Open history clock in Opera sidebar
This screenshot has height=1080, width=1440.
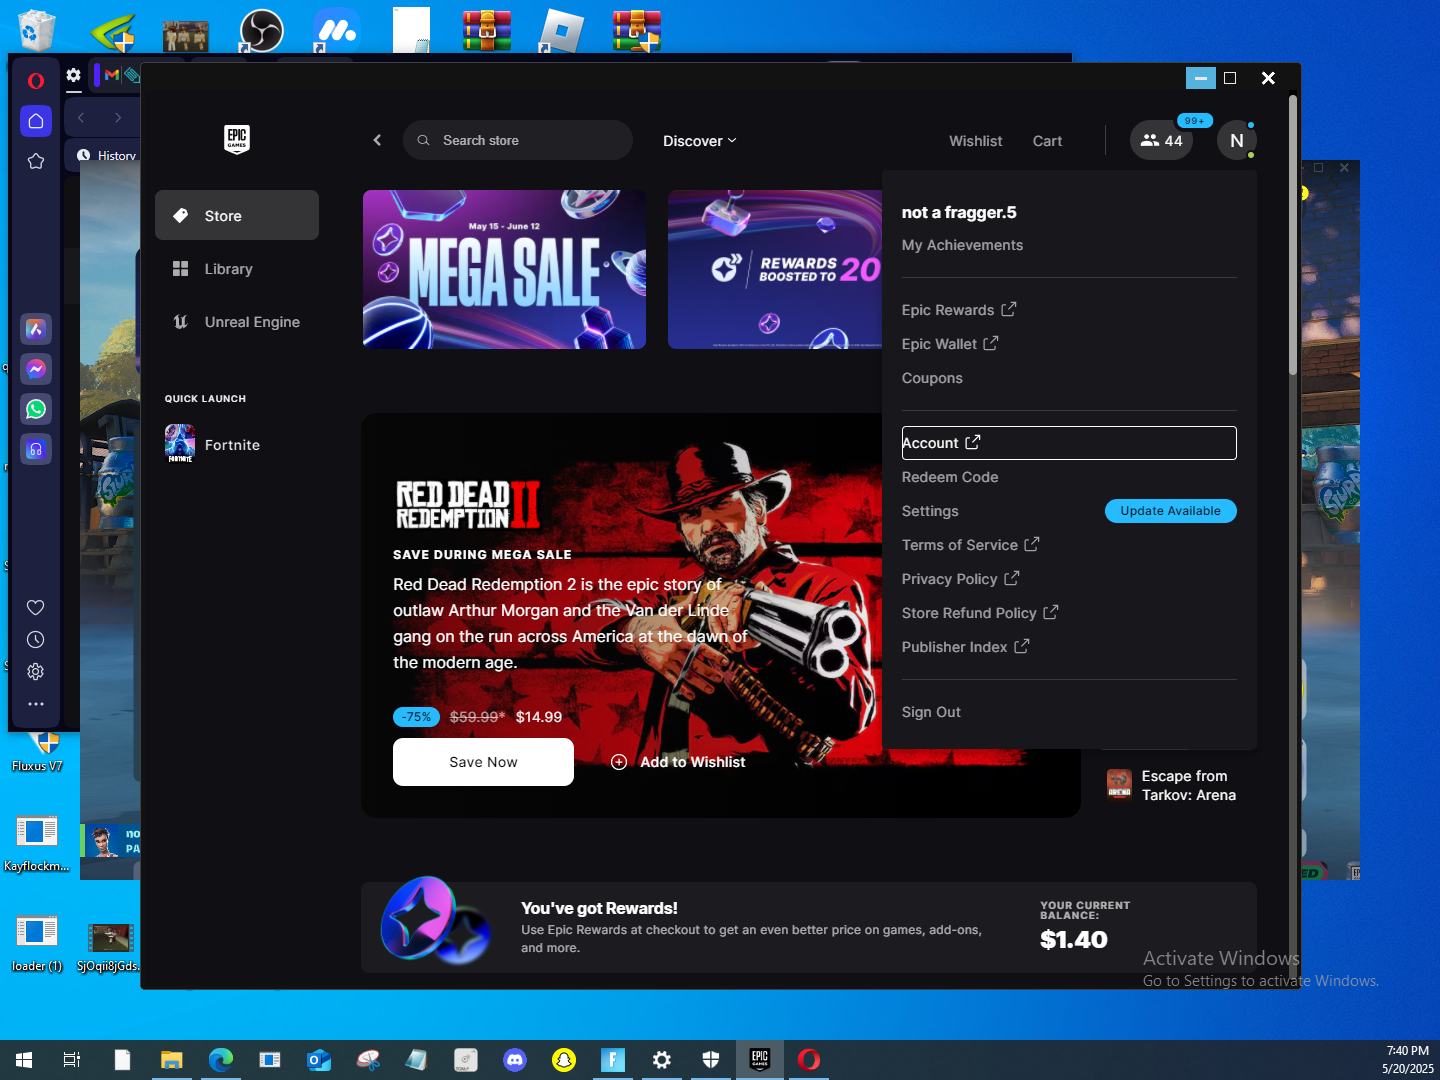coord(36,639)
